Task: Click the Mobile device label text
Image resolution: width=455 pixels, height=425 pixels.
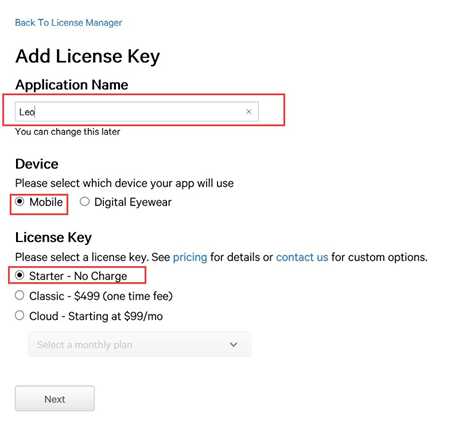Action: [46, 202]
